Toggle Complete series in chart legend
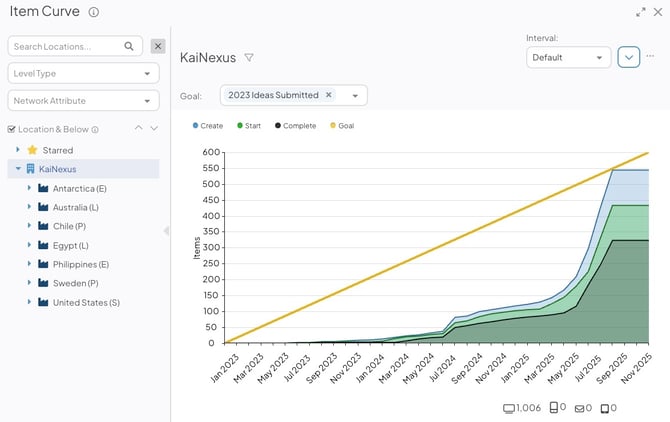670x422 pixels. point(295,126)
